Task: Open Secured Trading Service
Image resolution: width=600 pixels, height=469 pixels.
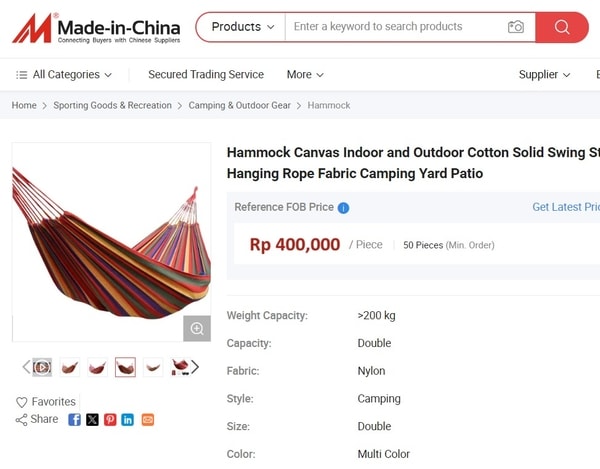Action: tap(206, 74)
